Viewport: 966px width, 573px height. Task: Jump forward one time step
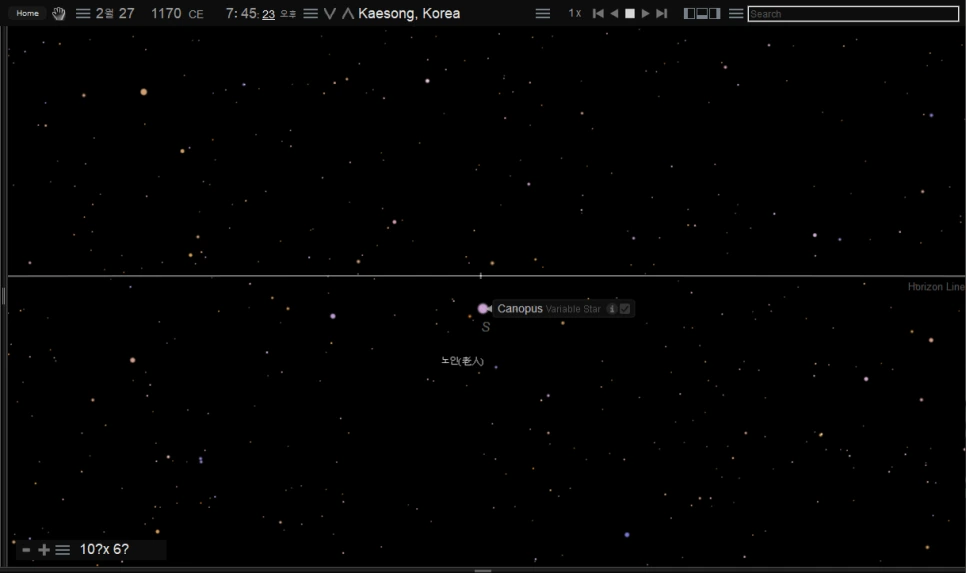pyautogui.click(x=662, y=14)
